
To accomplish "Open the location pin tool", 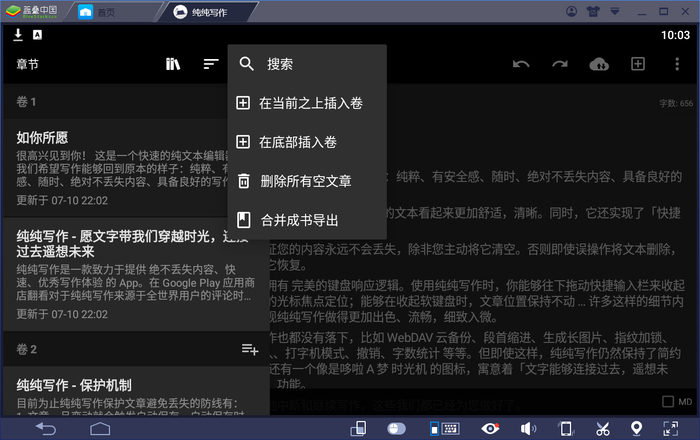I will click(x=636, y=428).
